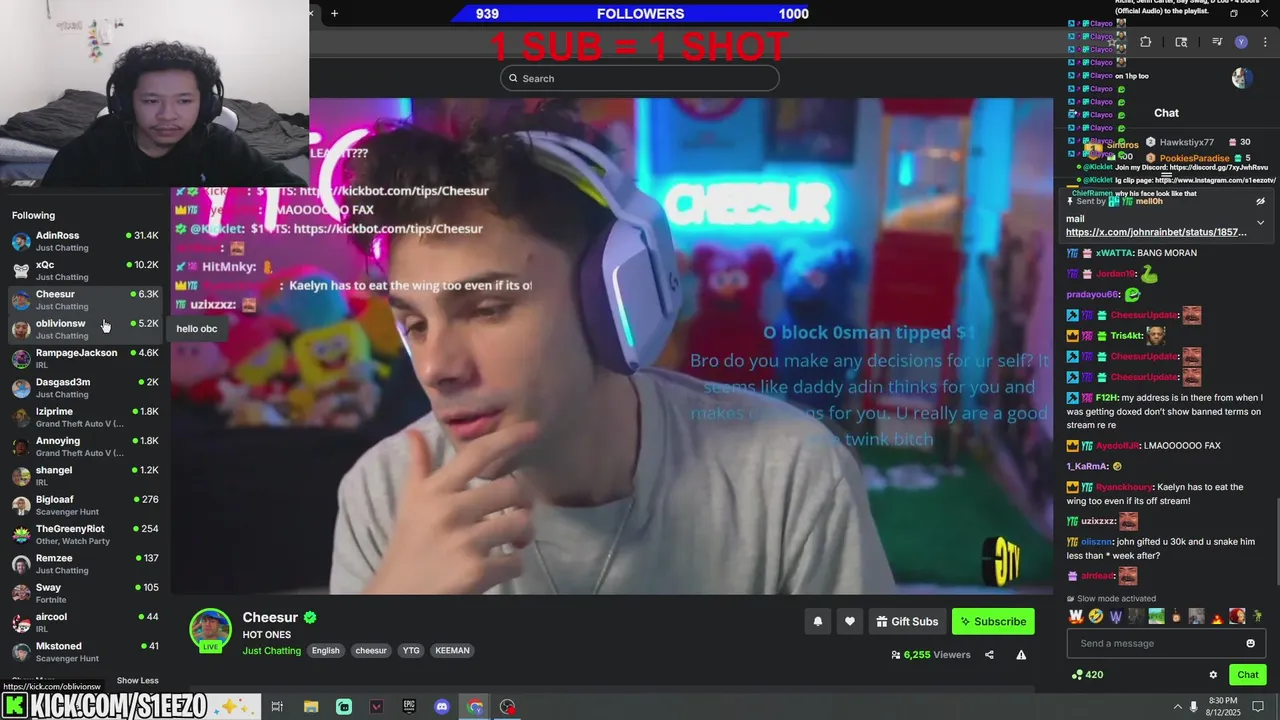Open the browser media control icon

[1217, 42]
